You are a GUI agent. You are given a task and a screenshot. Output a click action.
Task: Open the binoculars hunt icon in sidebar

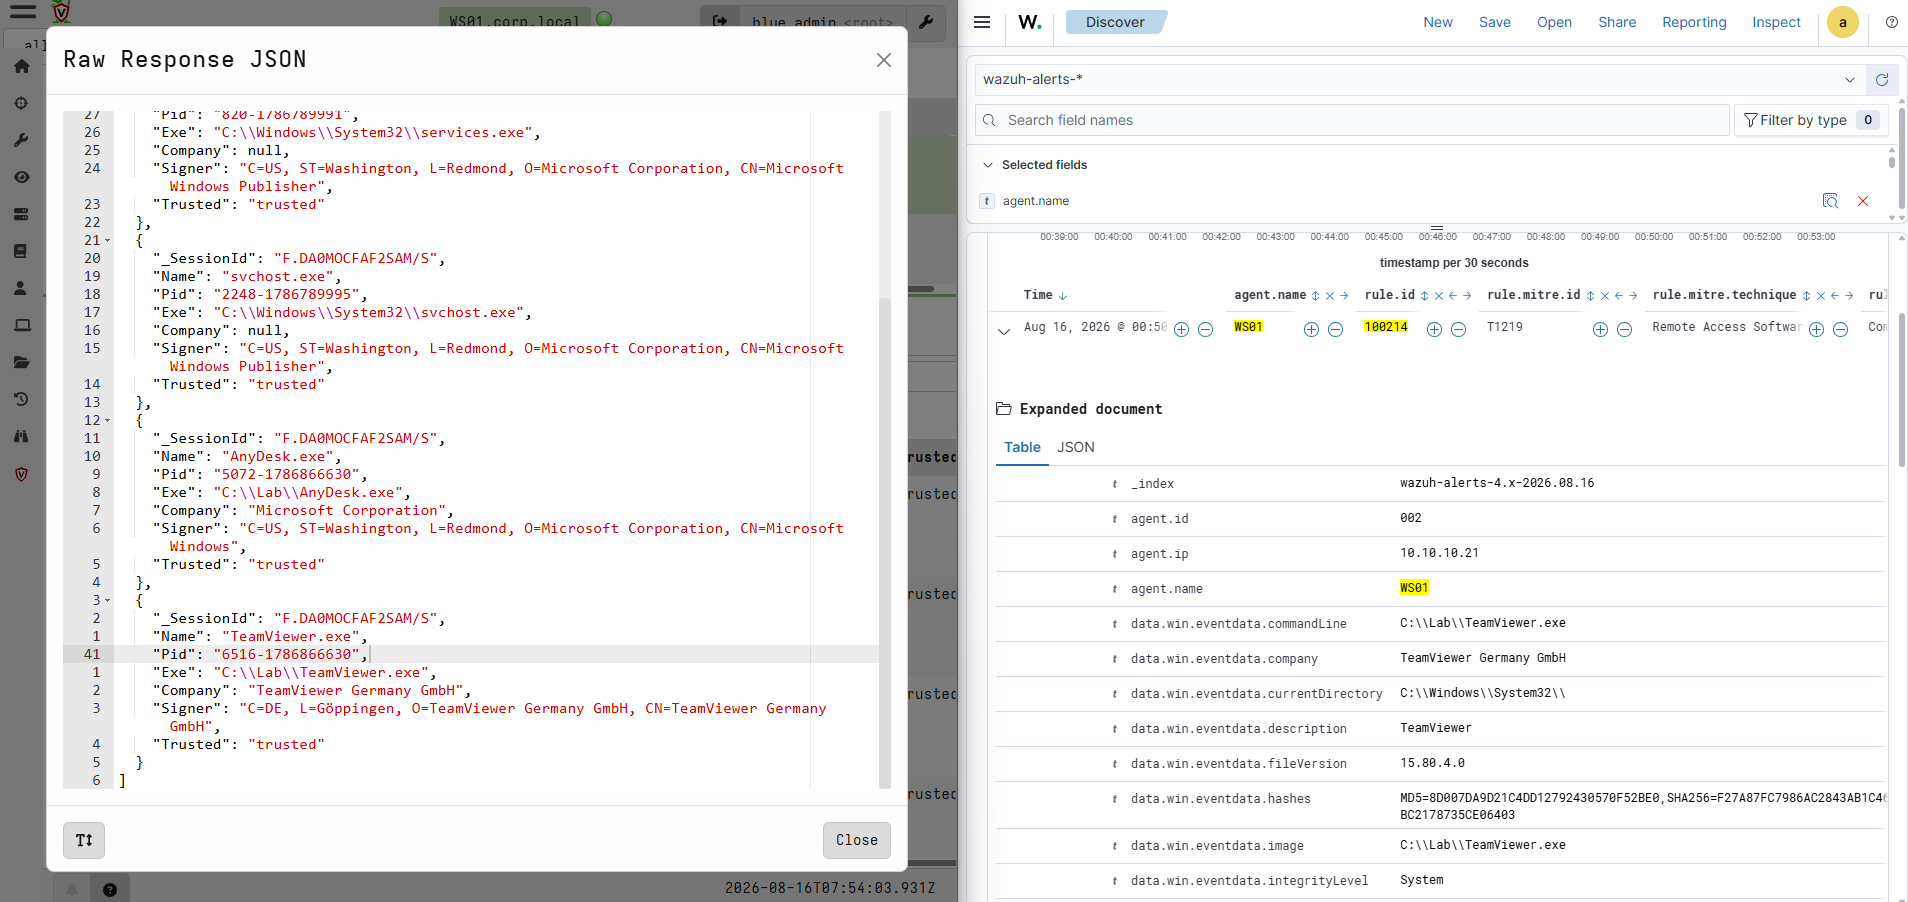(x=22, y=436)
